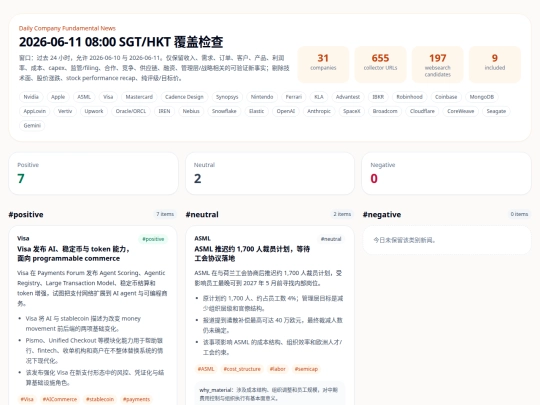Select the 9 included stat card
Image resolution: width=540 pixels, height=405 pixels.
495,64
